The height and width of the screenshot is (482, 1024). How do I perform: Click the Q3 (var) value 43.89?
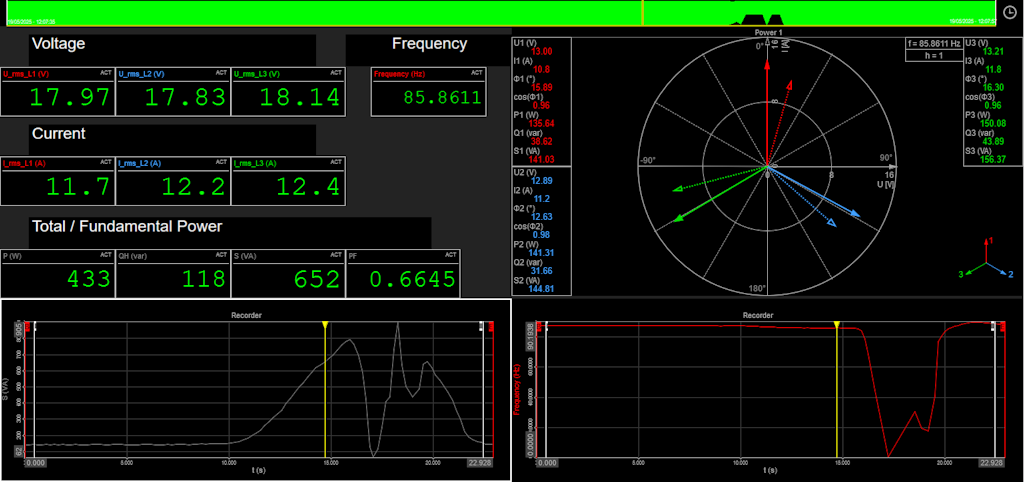pyautogui.click(x=993, y=141)
